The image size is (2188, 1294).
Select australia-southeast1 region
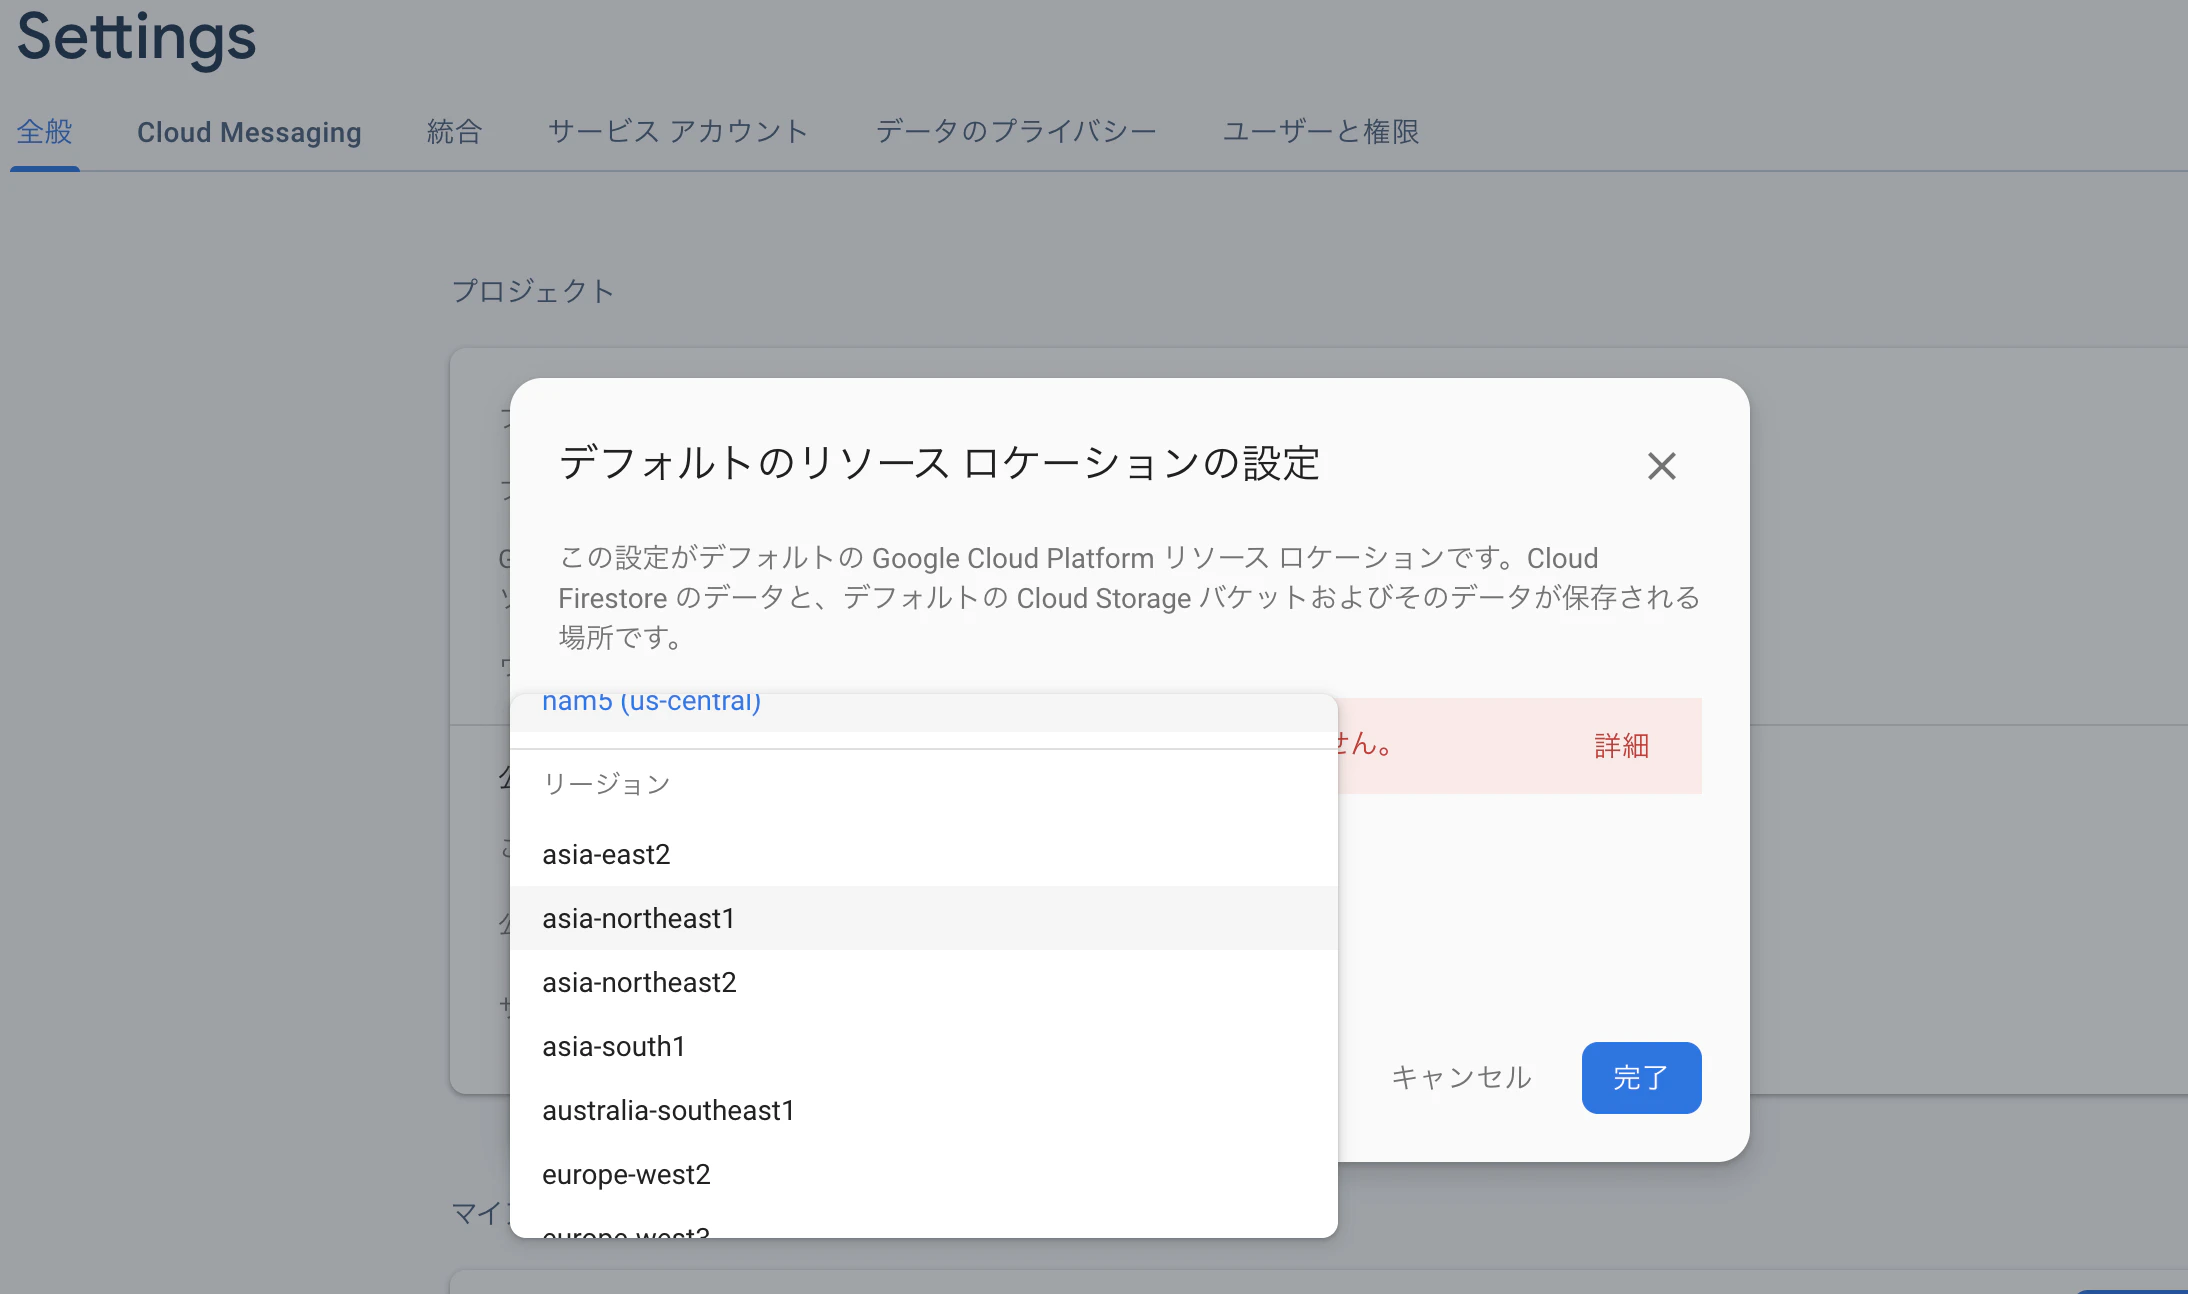tap(924, 1110)
